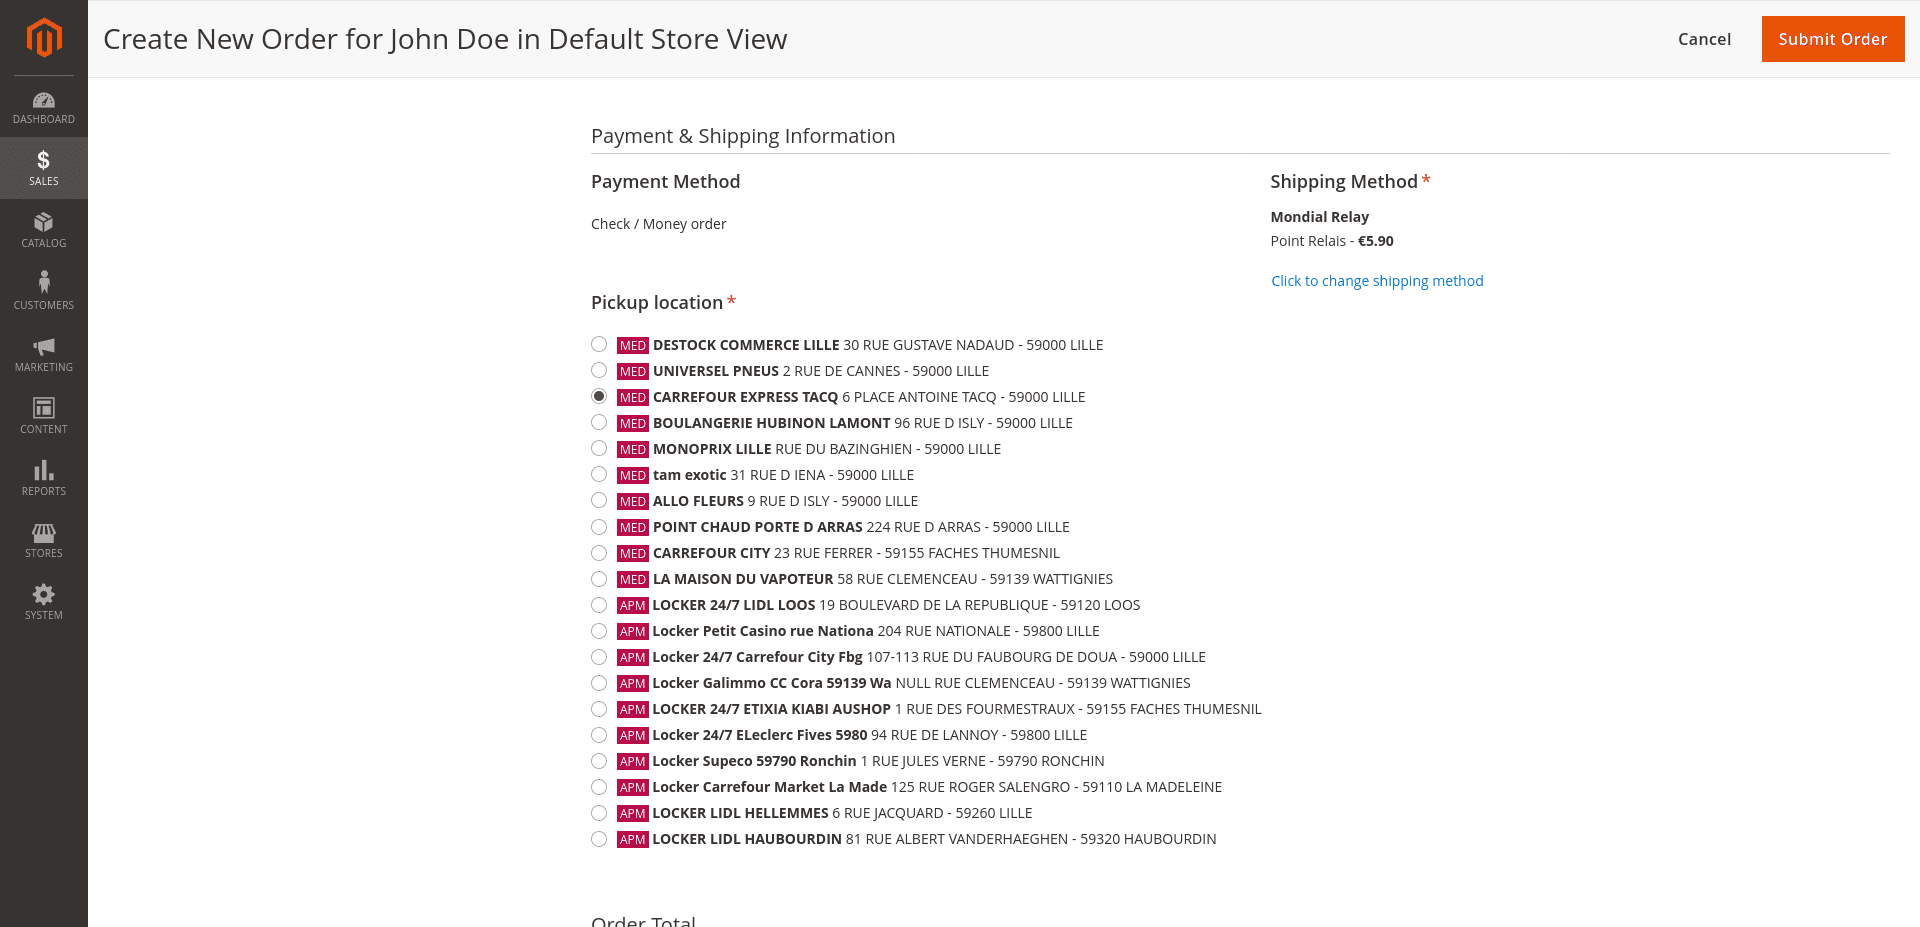This screenshot has height=927, width=1920.
Task: Select DESTOCK COMMERCE LILLE pickup location
Action: 599,345
